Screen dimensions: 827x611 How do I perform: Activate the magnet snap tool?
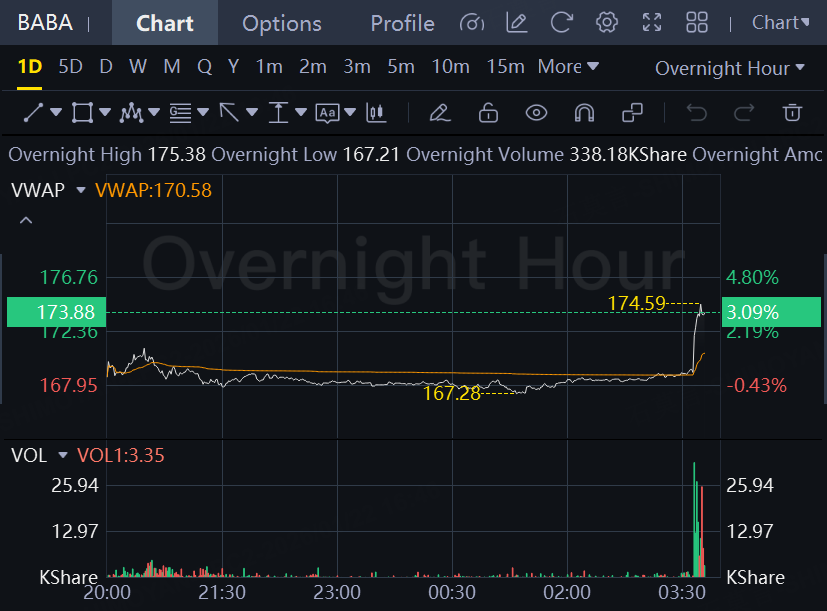[x=584, y=112]
